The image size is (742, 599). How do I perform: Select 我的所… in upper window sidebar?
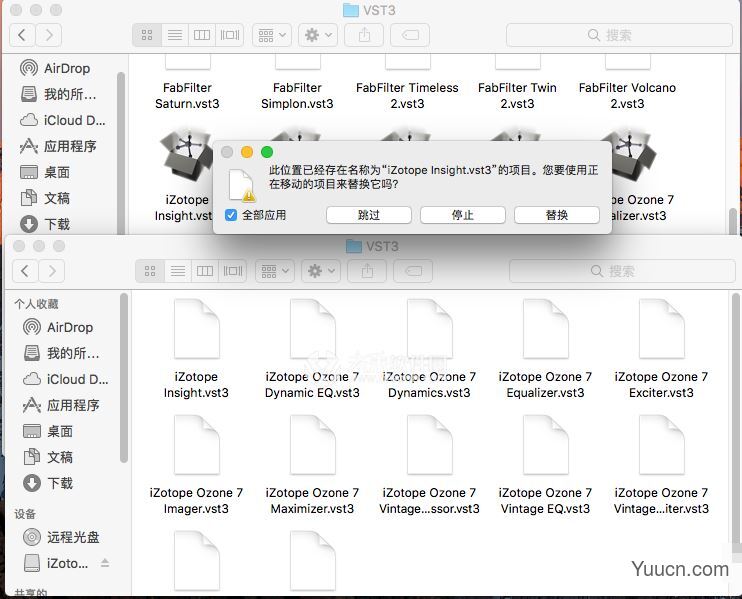click(x=58, y=94)
